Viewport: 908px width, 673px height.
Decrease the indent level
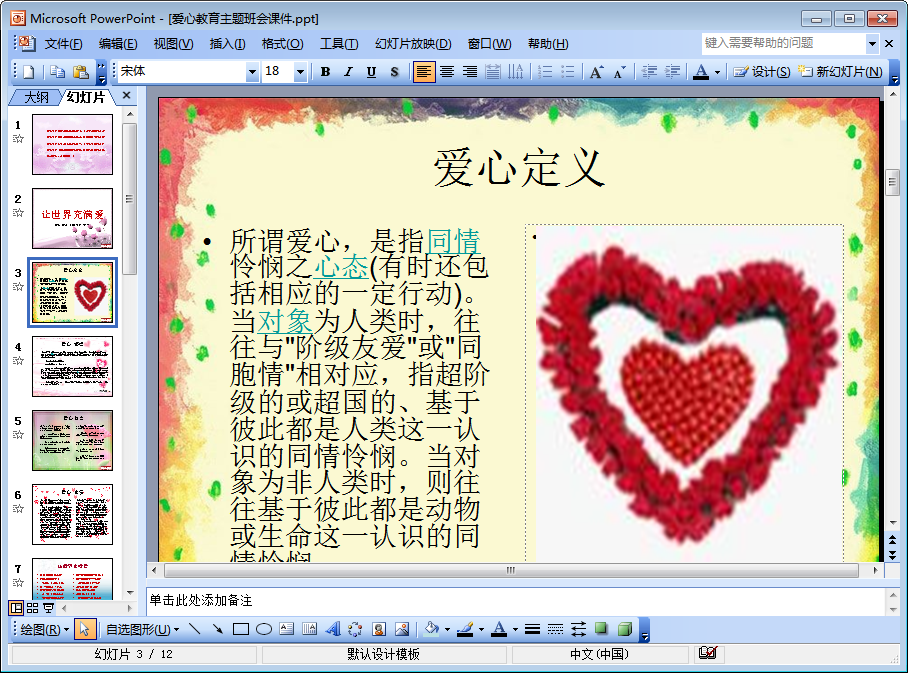point(649,72)
